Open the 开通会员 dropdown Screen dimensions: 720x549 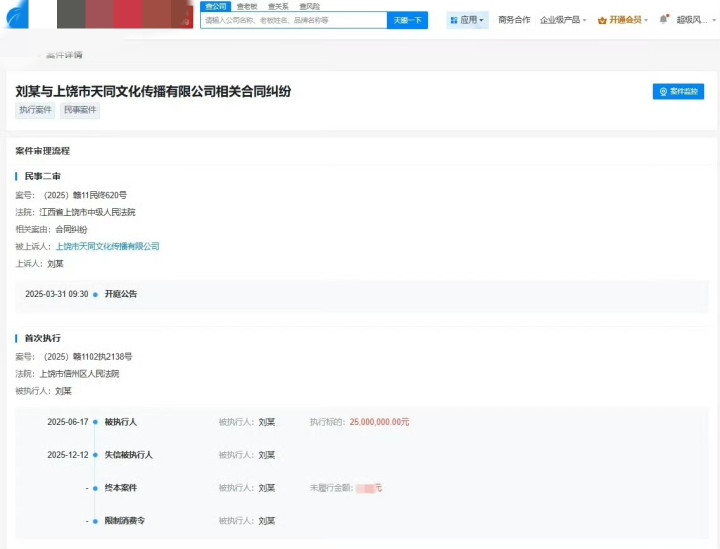point(623,20)
